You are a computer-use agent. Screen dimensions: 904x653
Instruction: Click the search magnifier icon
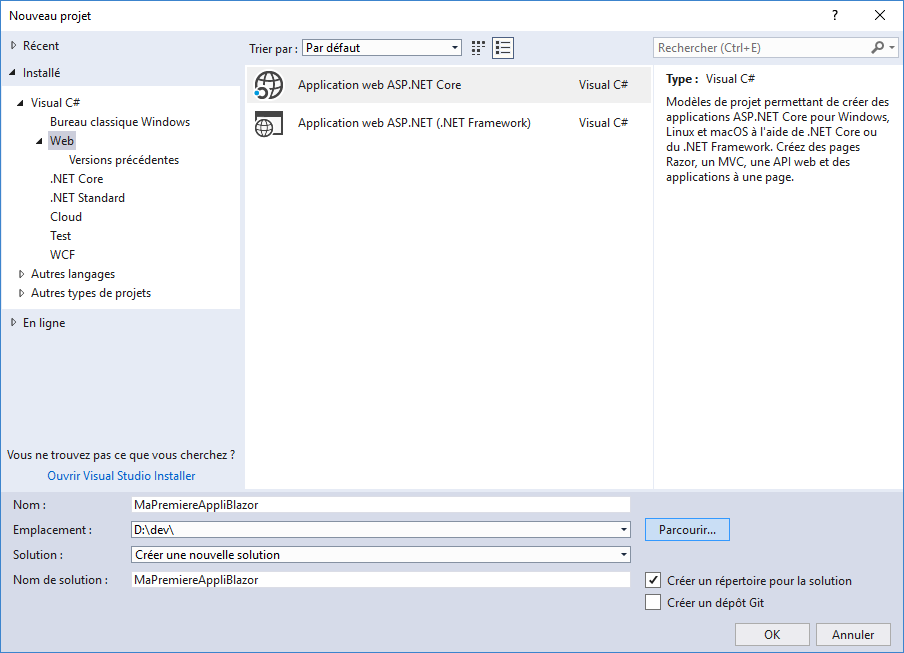tap(877, 47)
